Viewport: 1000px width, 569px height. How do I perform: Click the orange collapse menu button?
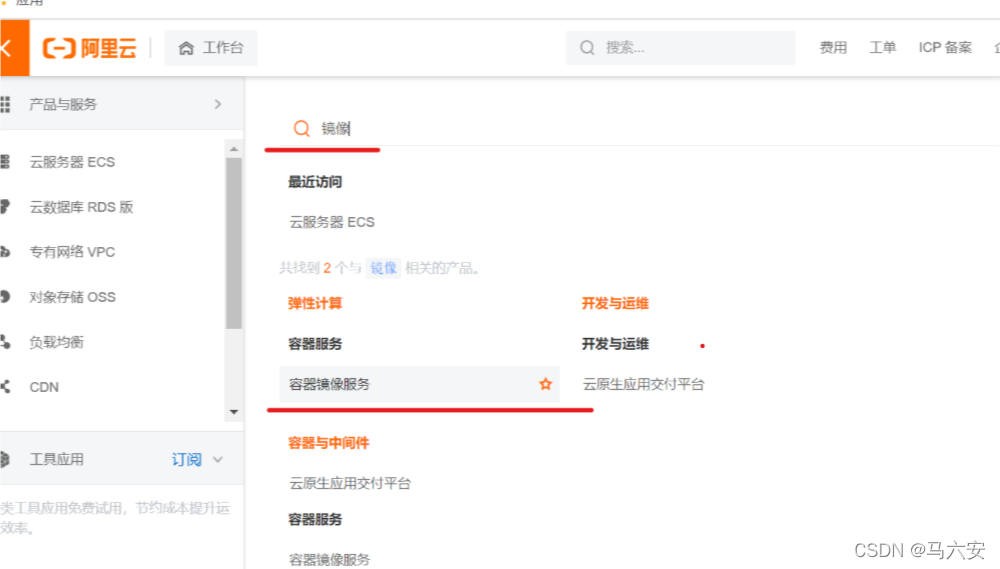[x=14, y=48]
